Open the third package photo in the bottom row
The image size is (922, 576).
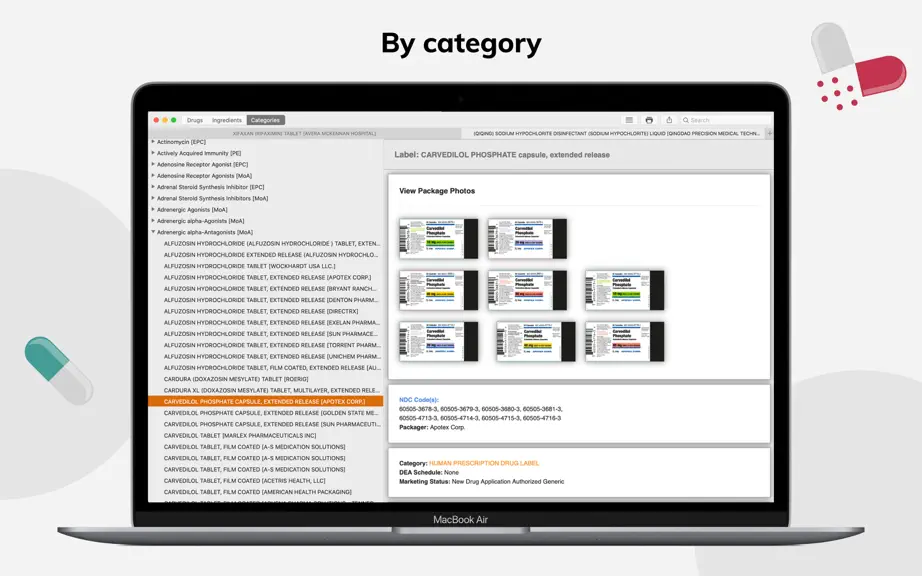click(x=624, y=341)
